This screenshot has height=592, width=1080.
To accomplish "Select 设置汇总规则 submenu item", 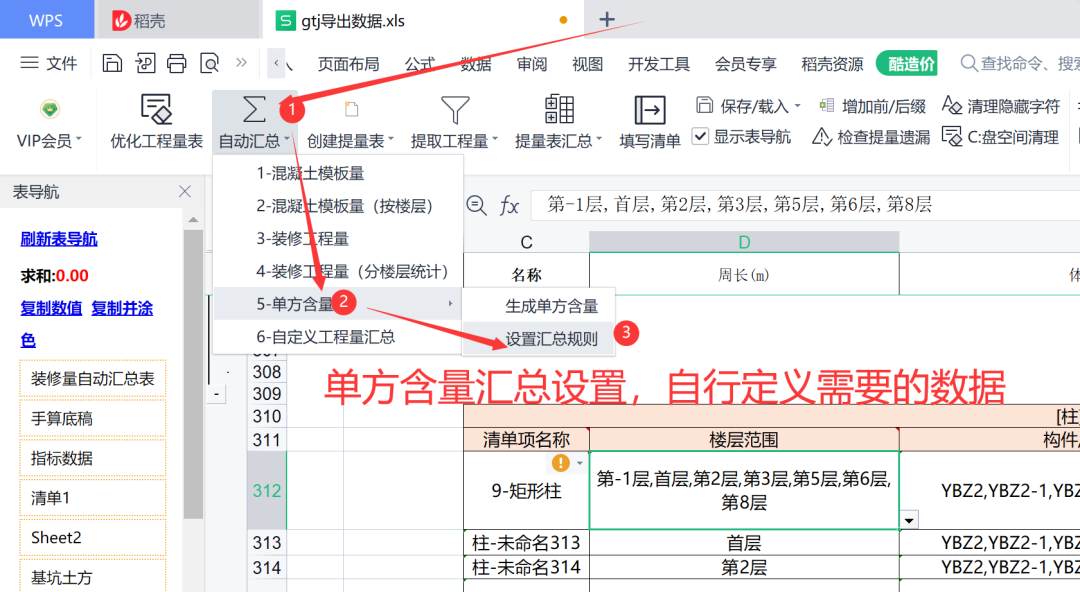I will pyautogui.click(x=551, y=339).
